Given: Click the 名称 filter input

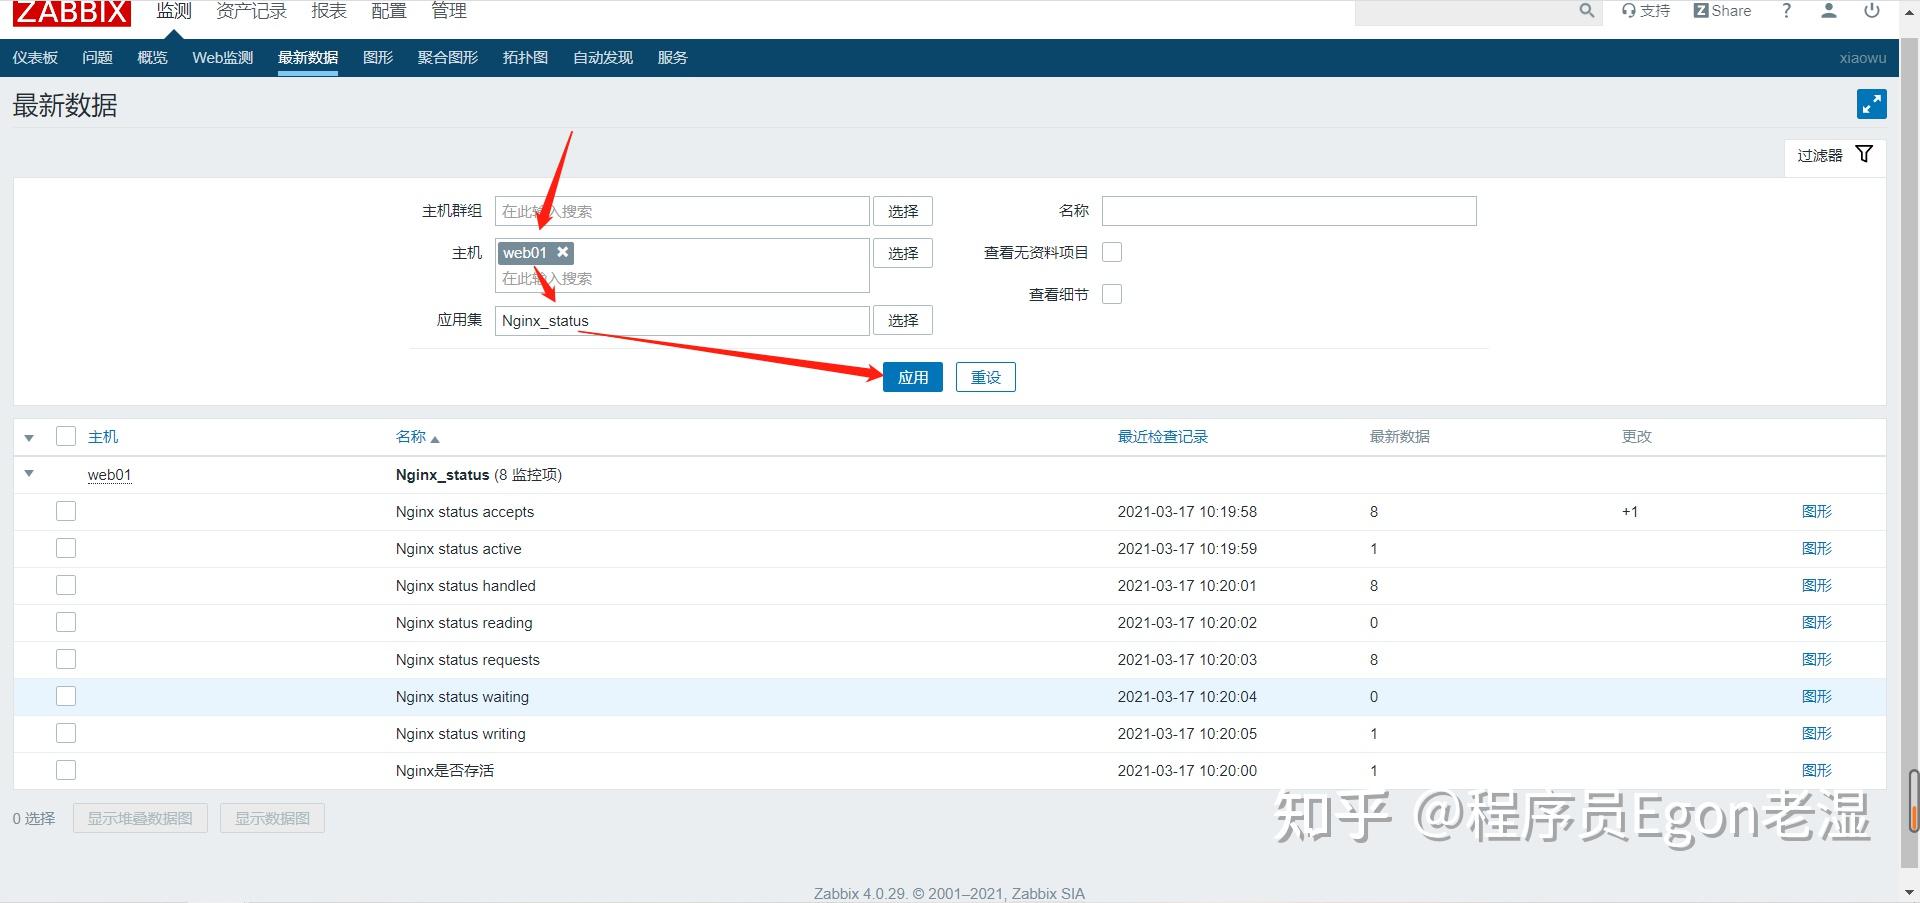Looking at the screenshot, I should (1289, 211).
